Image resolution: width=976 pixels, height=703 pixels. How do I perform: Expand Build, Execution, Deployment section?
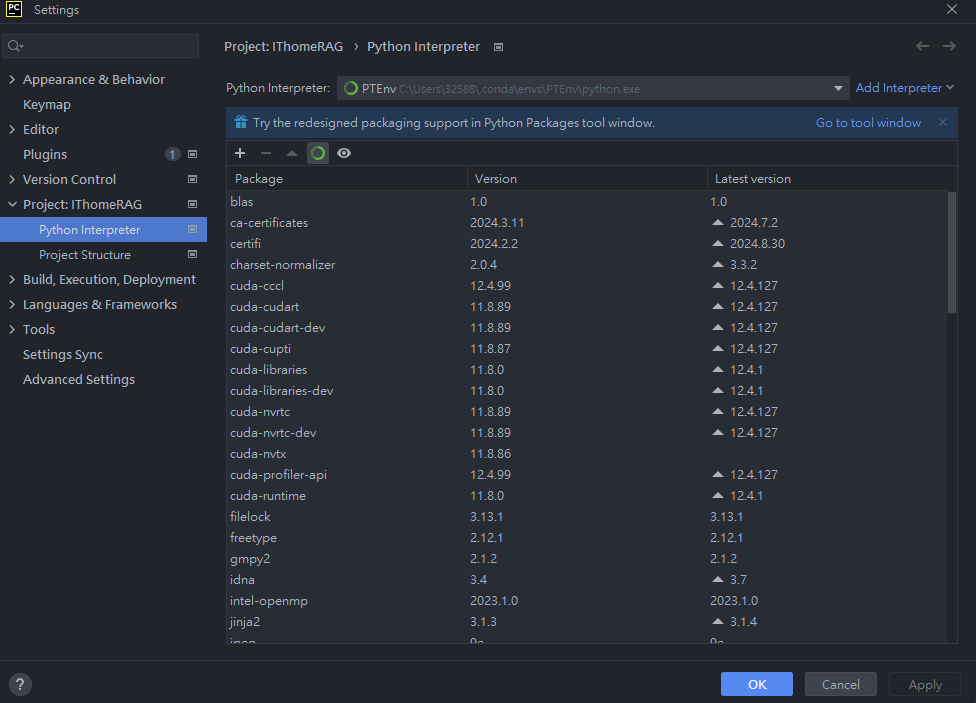(x=12, y=279)
